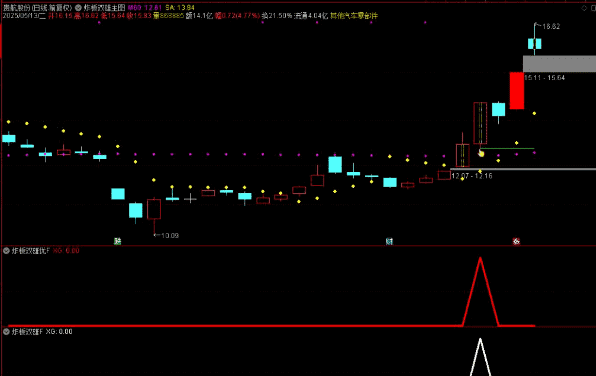Viewport: 596px width, 376px height.
Task: Click the 16.82 high price label
Action: click(551, 26)
